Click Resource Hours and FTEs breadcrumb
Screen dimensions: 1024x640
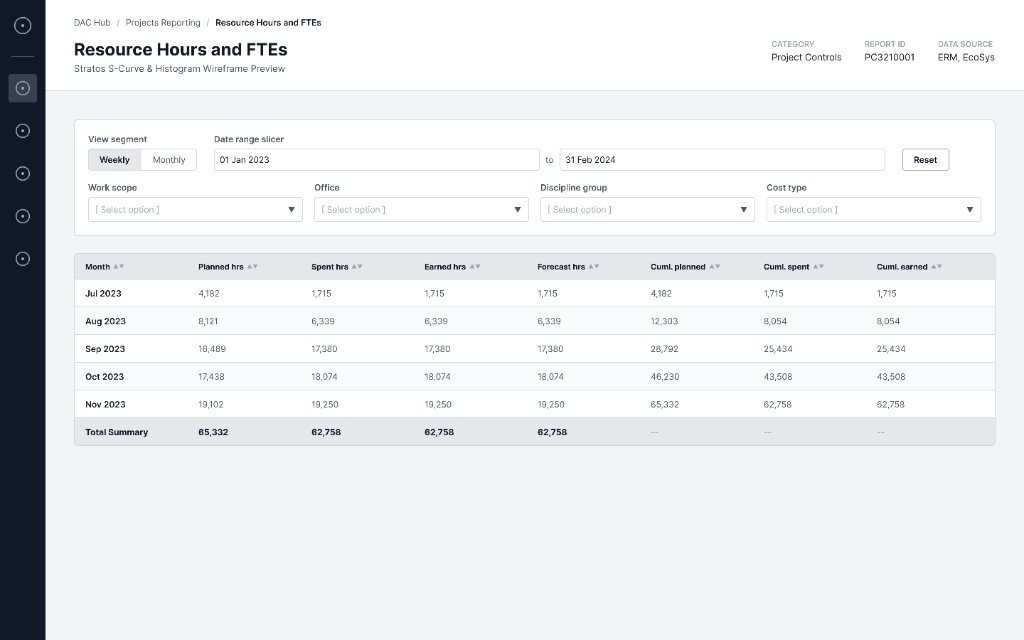click(x=268, y=22)
